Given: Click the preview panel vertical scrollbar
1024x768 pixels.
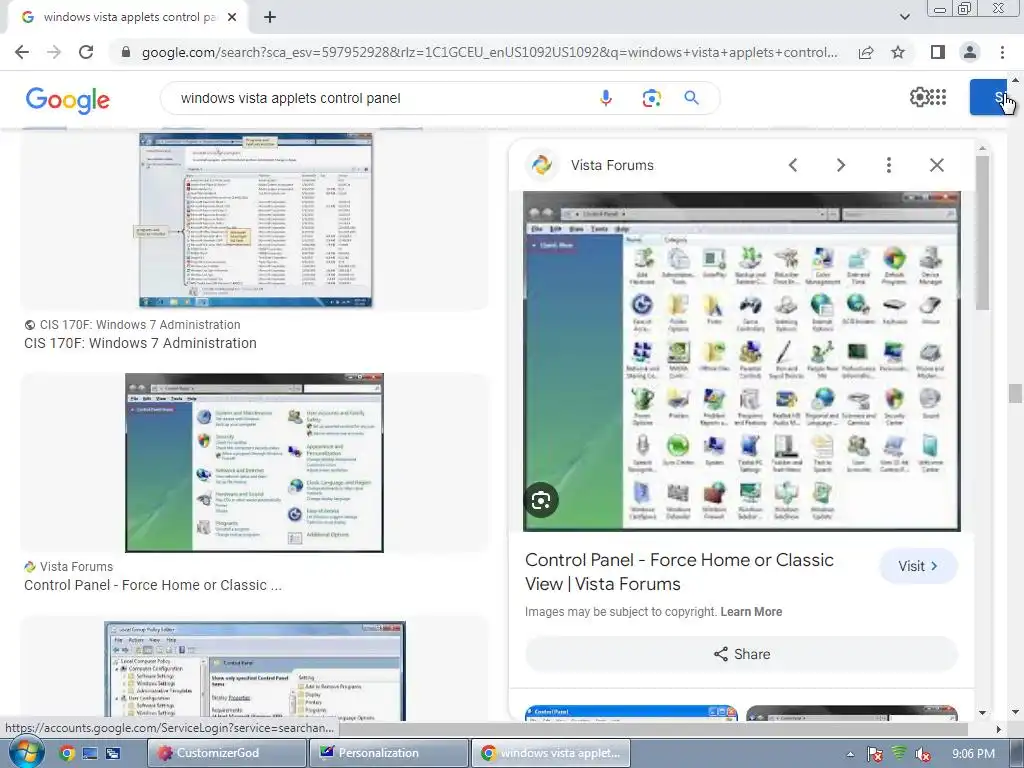Looking at the screenshot, I should point(982,234).
